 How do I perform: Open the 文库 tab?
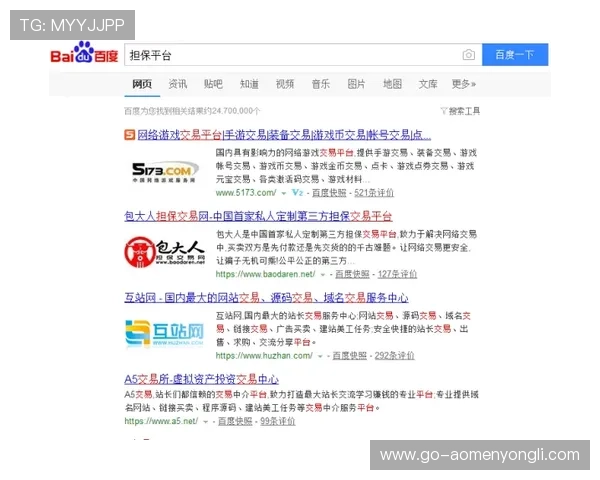[x=428, y=84]
